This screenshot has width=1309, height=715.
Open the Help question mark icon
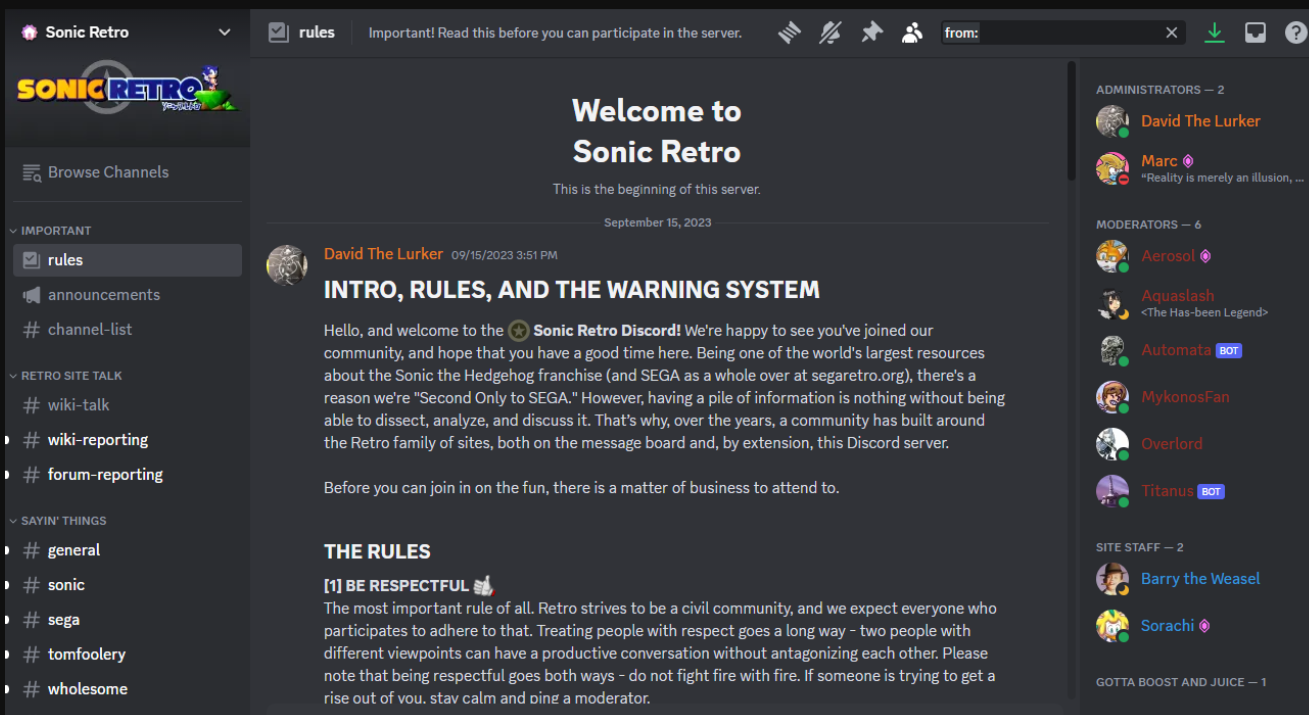(x=1296, y=33)
